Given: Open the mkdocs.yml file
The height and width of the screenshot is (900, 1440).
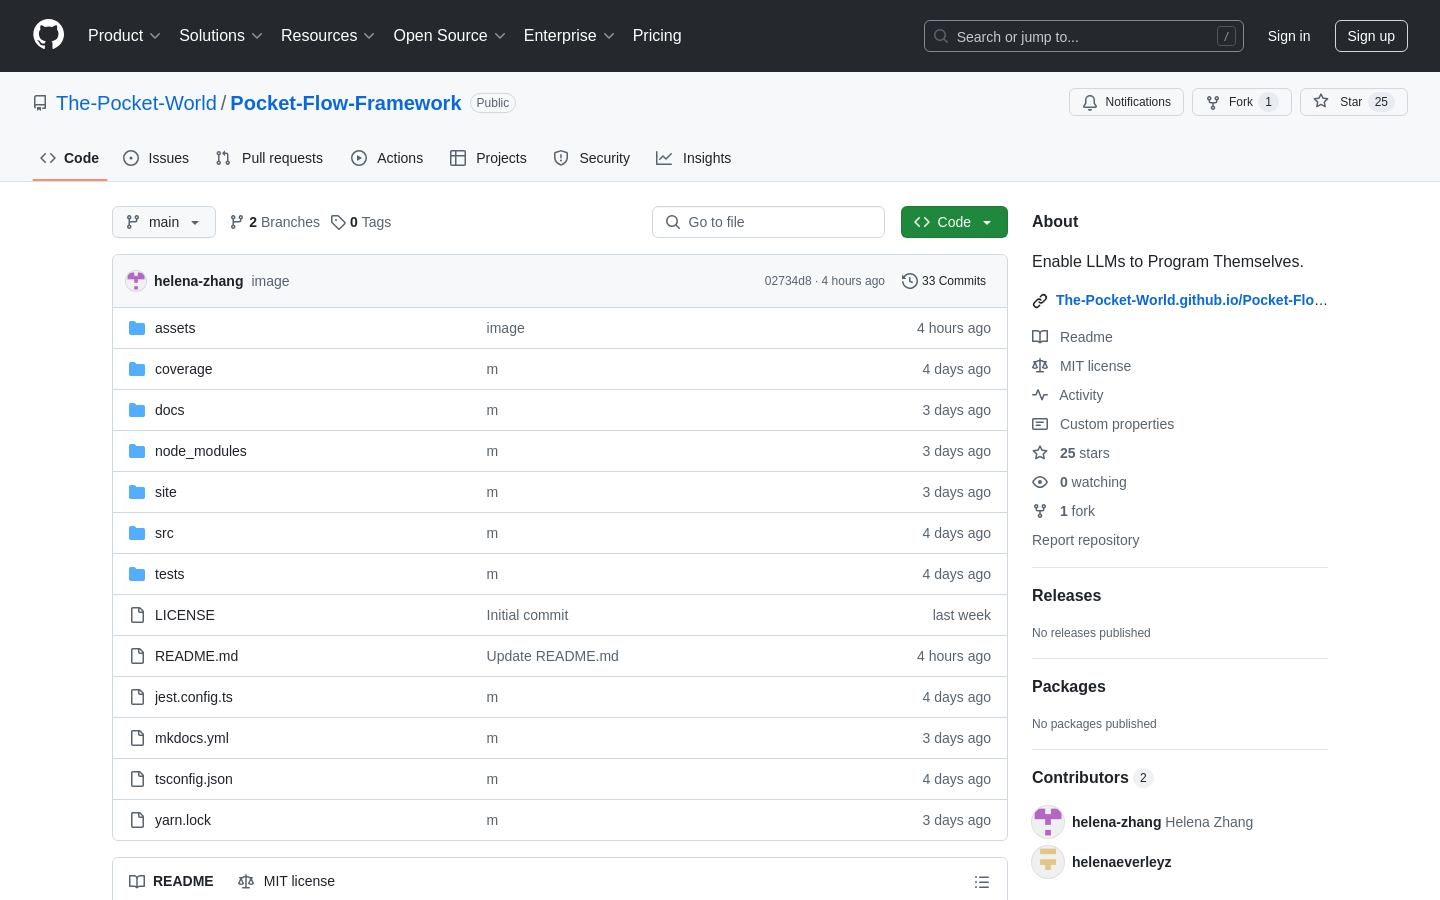Looking at the screenshot, I should (192, 738).
